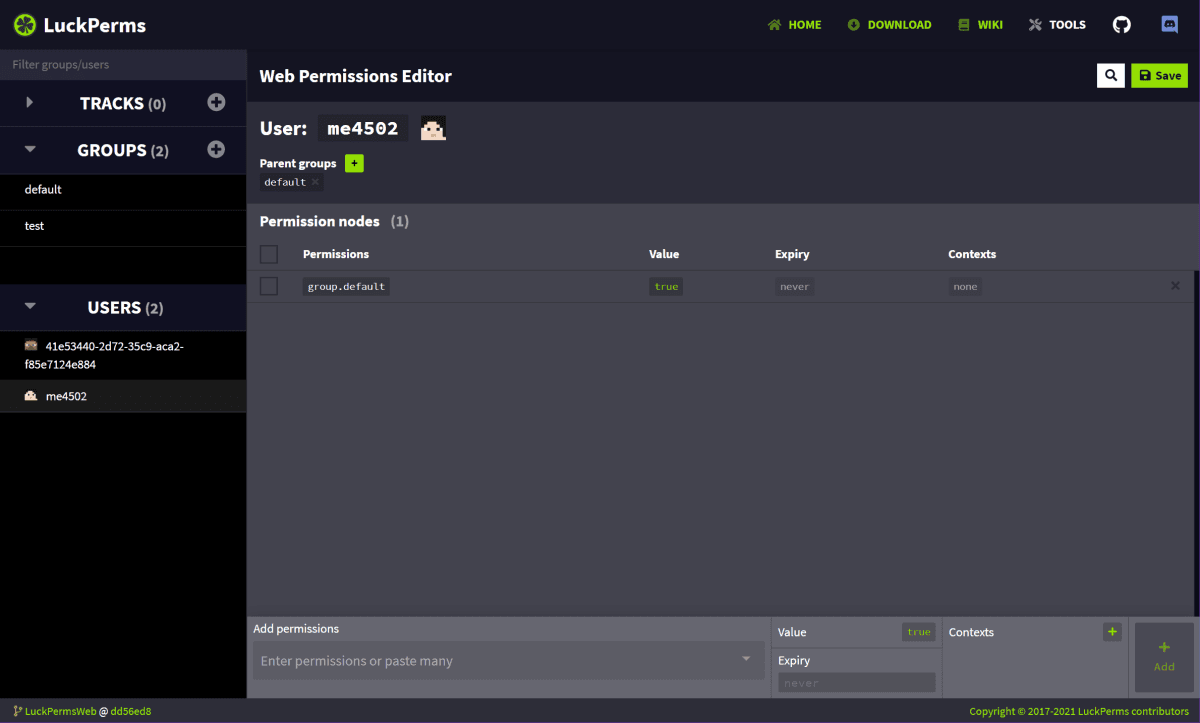1200x723 pixels.
Task: Click the player avatar next to me4502
Action: tap(432, 128)
